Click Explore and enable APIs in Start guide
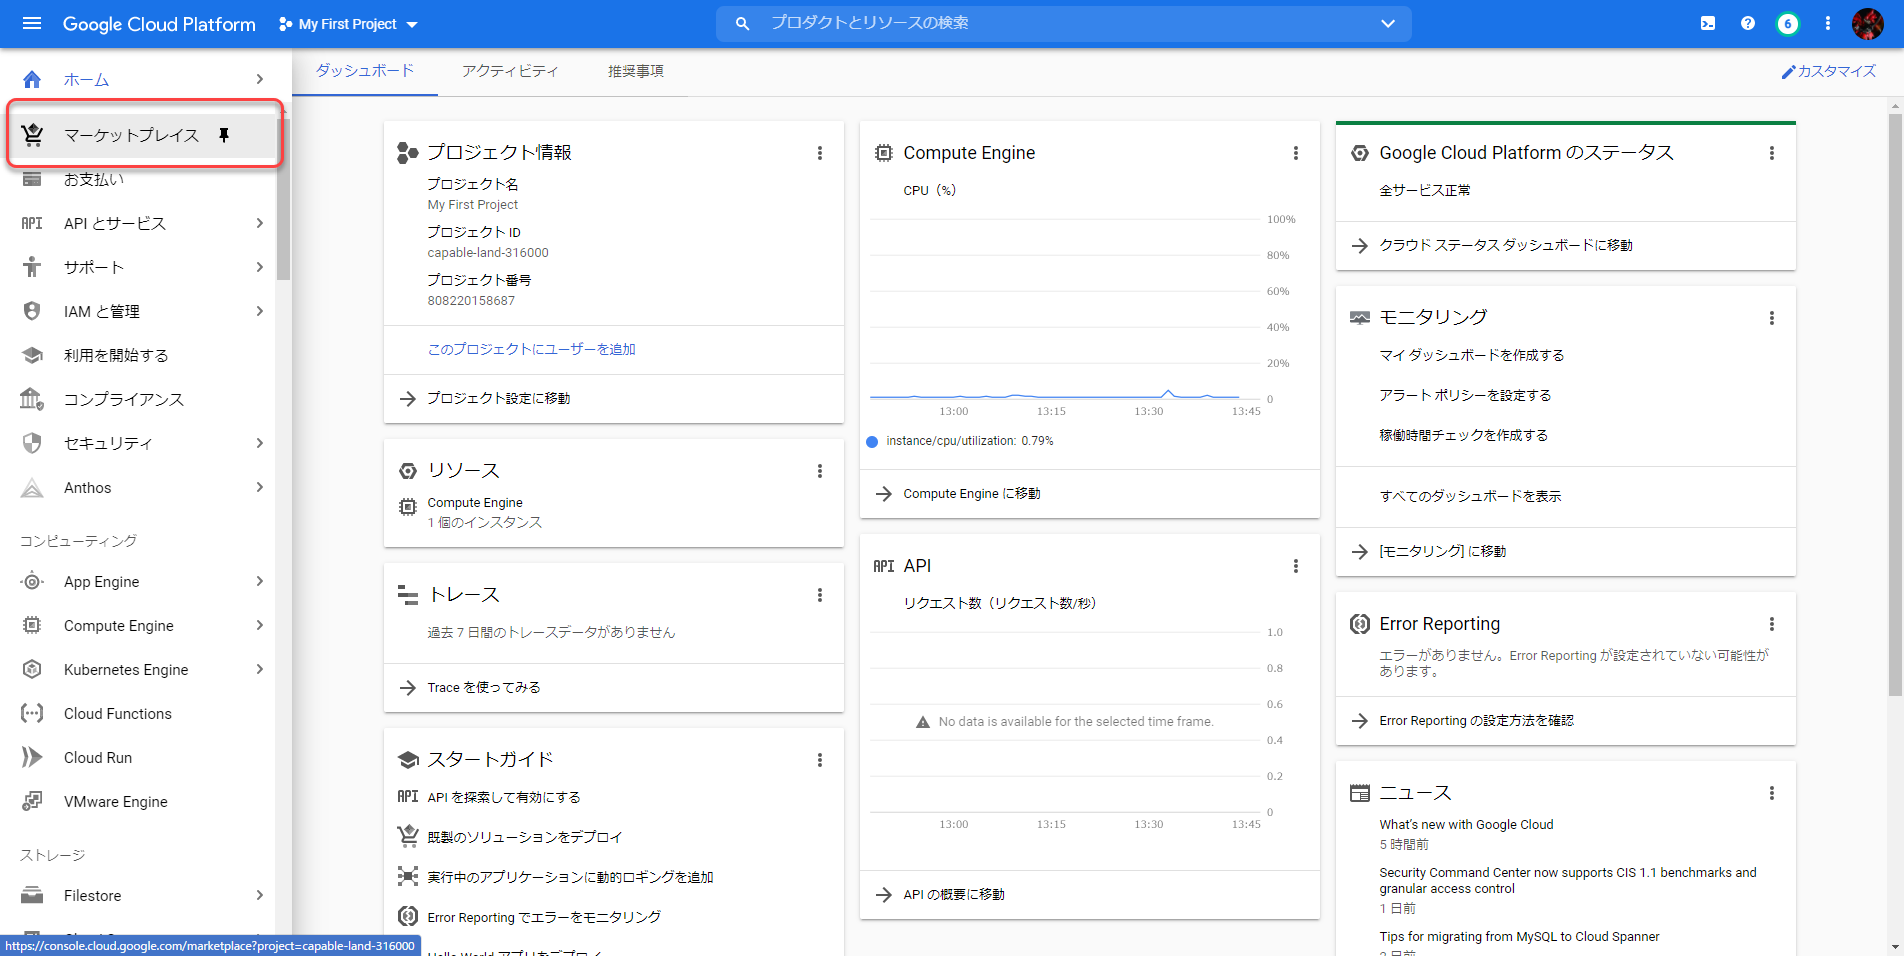Image resolution: width=1904 pixels, height=956 pixels. point(504,797)
